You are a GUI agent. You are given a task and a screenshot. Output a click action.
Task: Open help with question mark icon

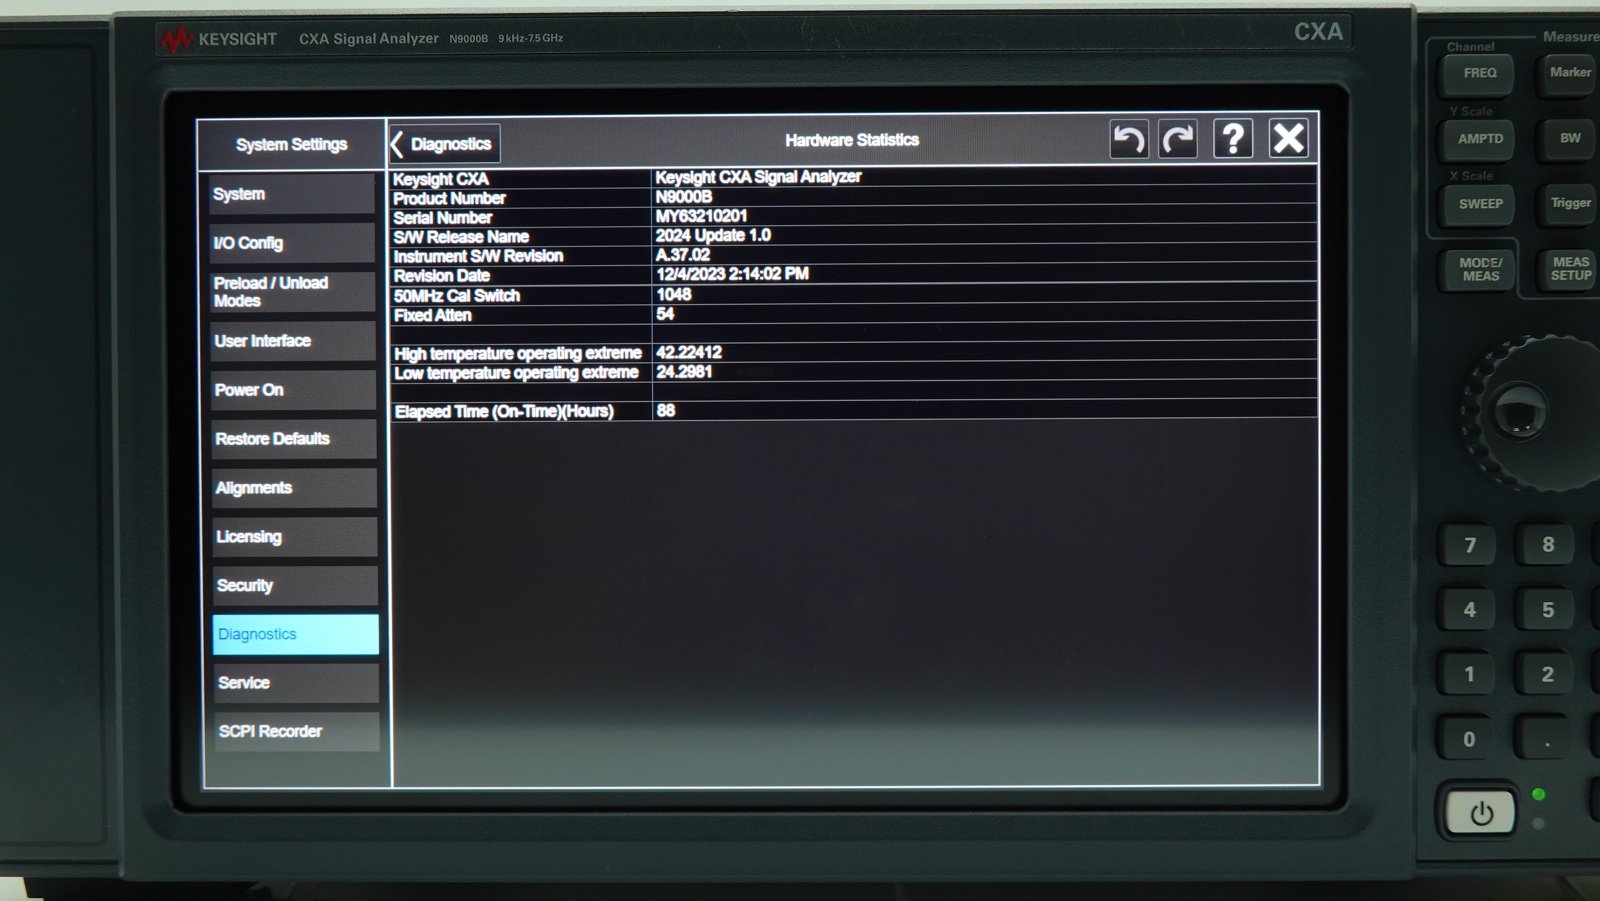click(1233, 139)
